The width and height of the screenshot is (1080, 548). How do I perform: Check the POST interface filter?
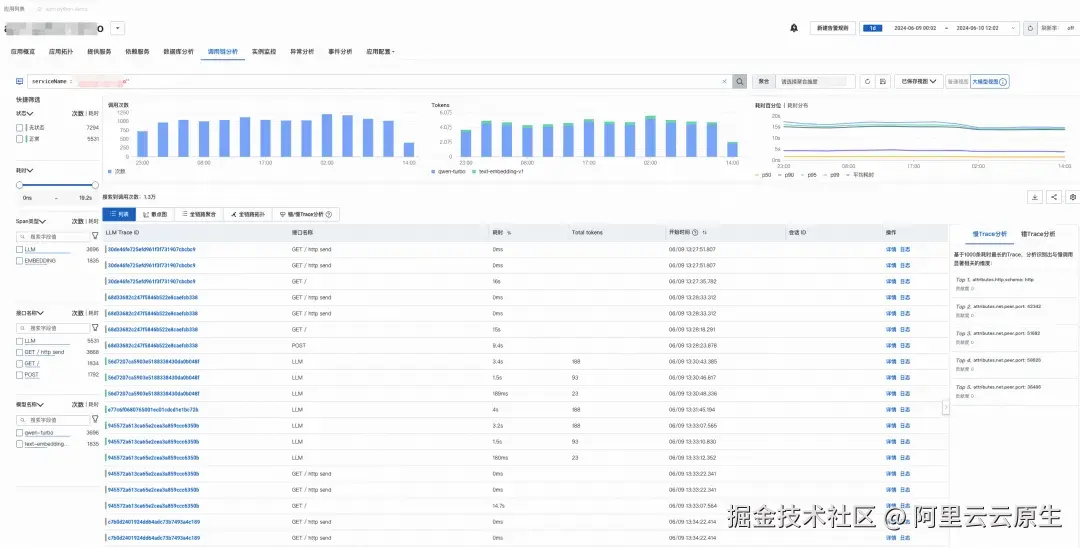[x=19, y=375]
